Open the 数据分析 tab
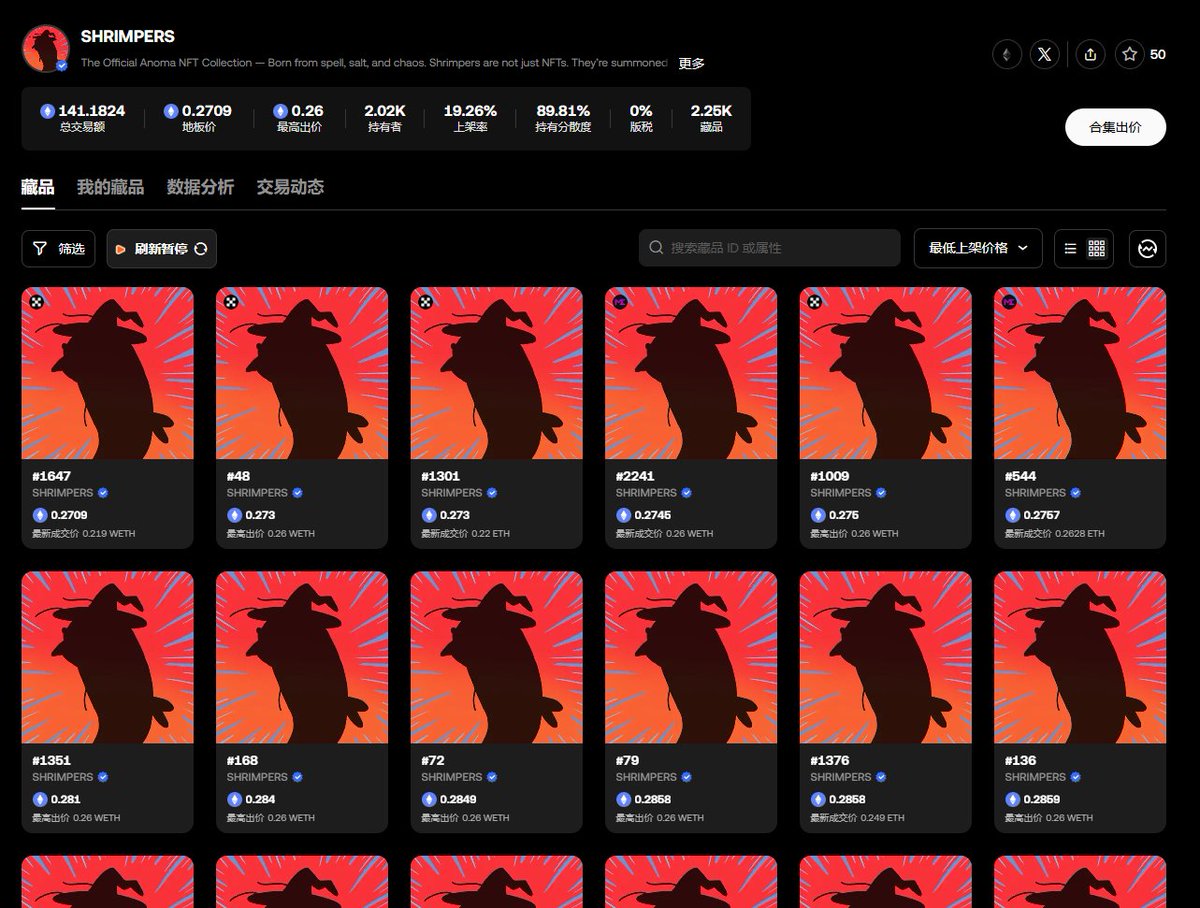Viewport: 1200px width, 908px height. (x=200, y=187)
